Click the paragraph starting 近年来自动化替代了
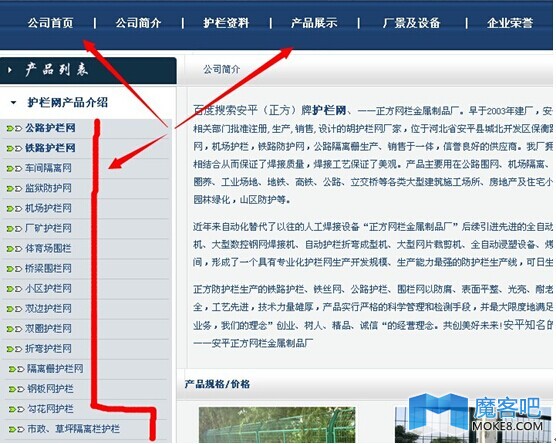Screen dimensions: 556x444 373,245
